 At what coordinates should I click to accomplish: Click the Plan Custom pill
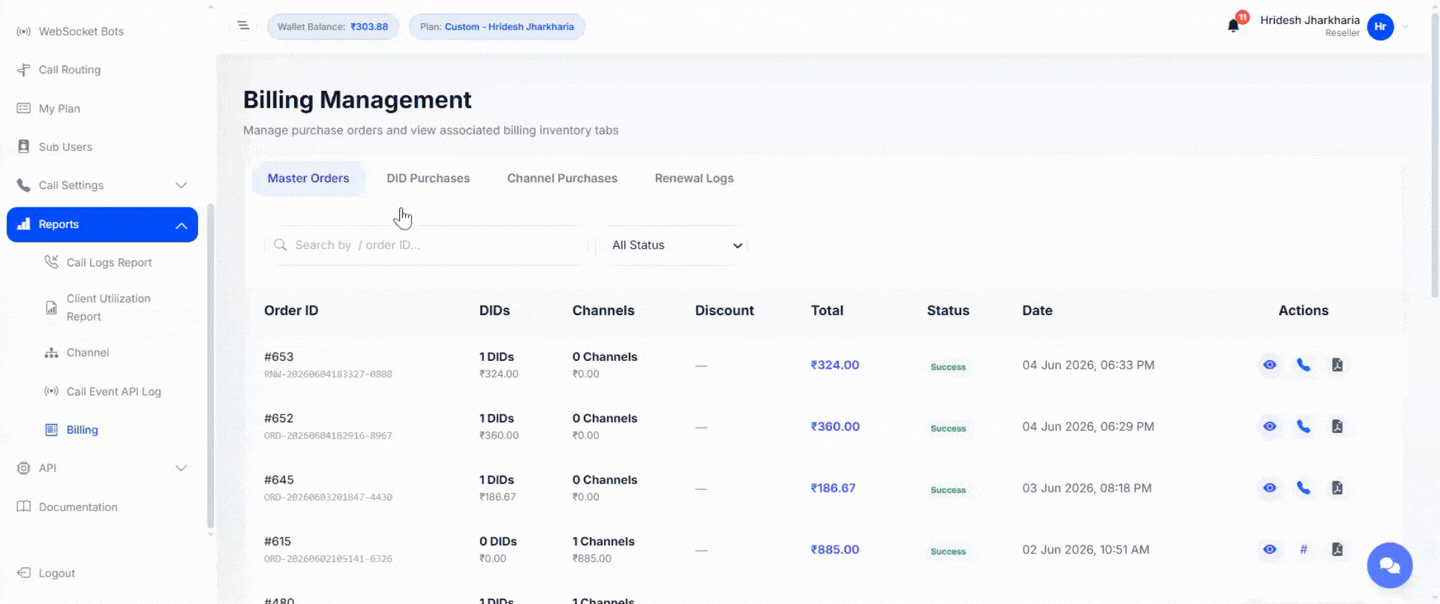pos(497,27)
